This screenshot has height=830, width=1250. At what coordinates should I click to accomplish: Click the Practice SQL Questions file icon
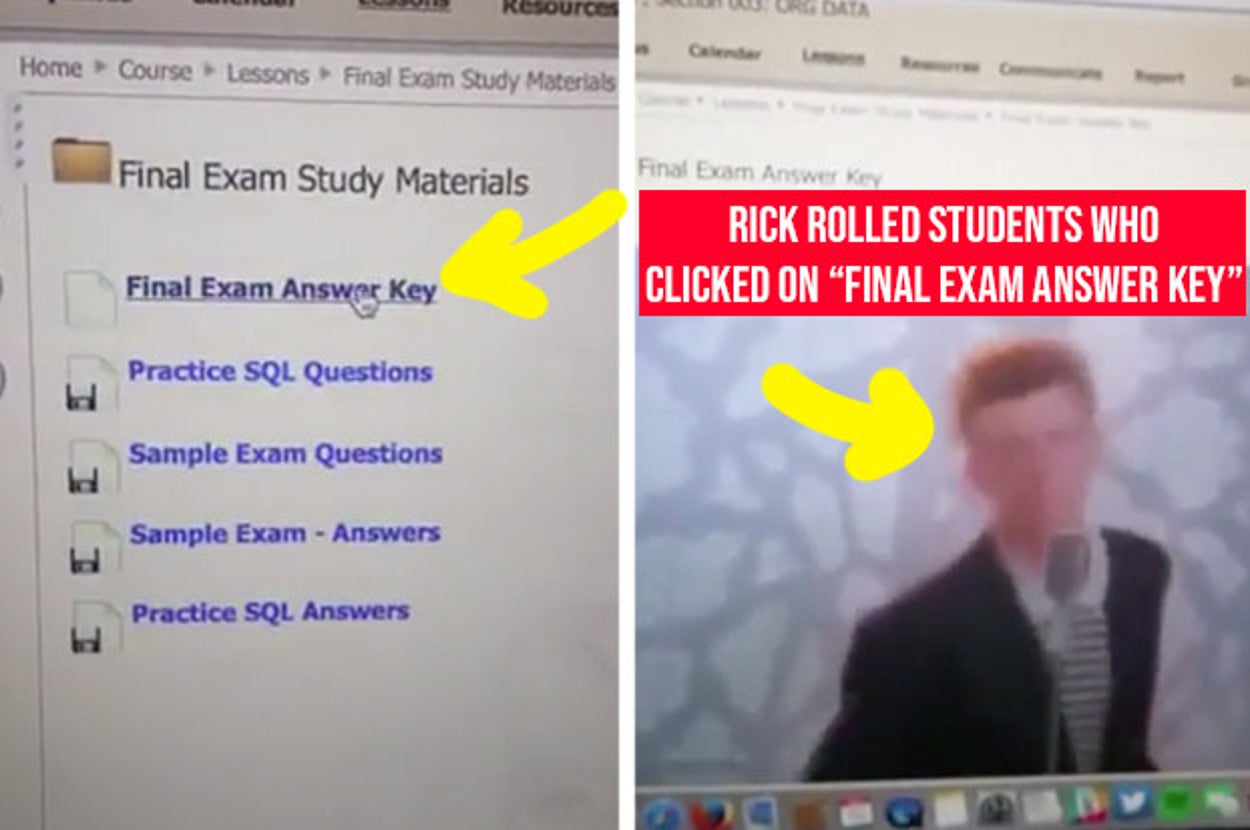click(x=91, y=383)
